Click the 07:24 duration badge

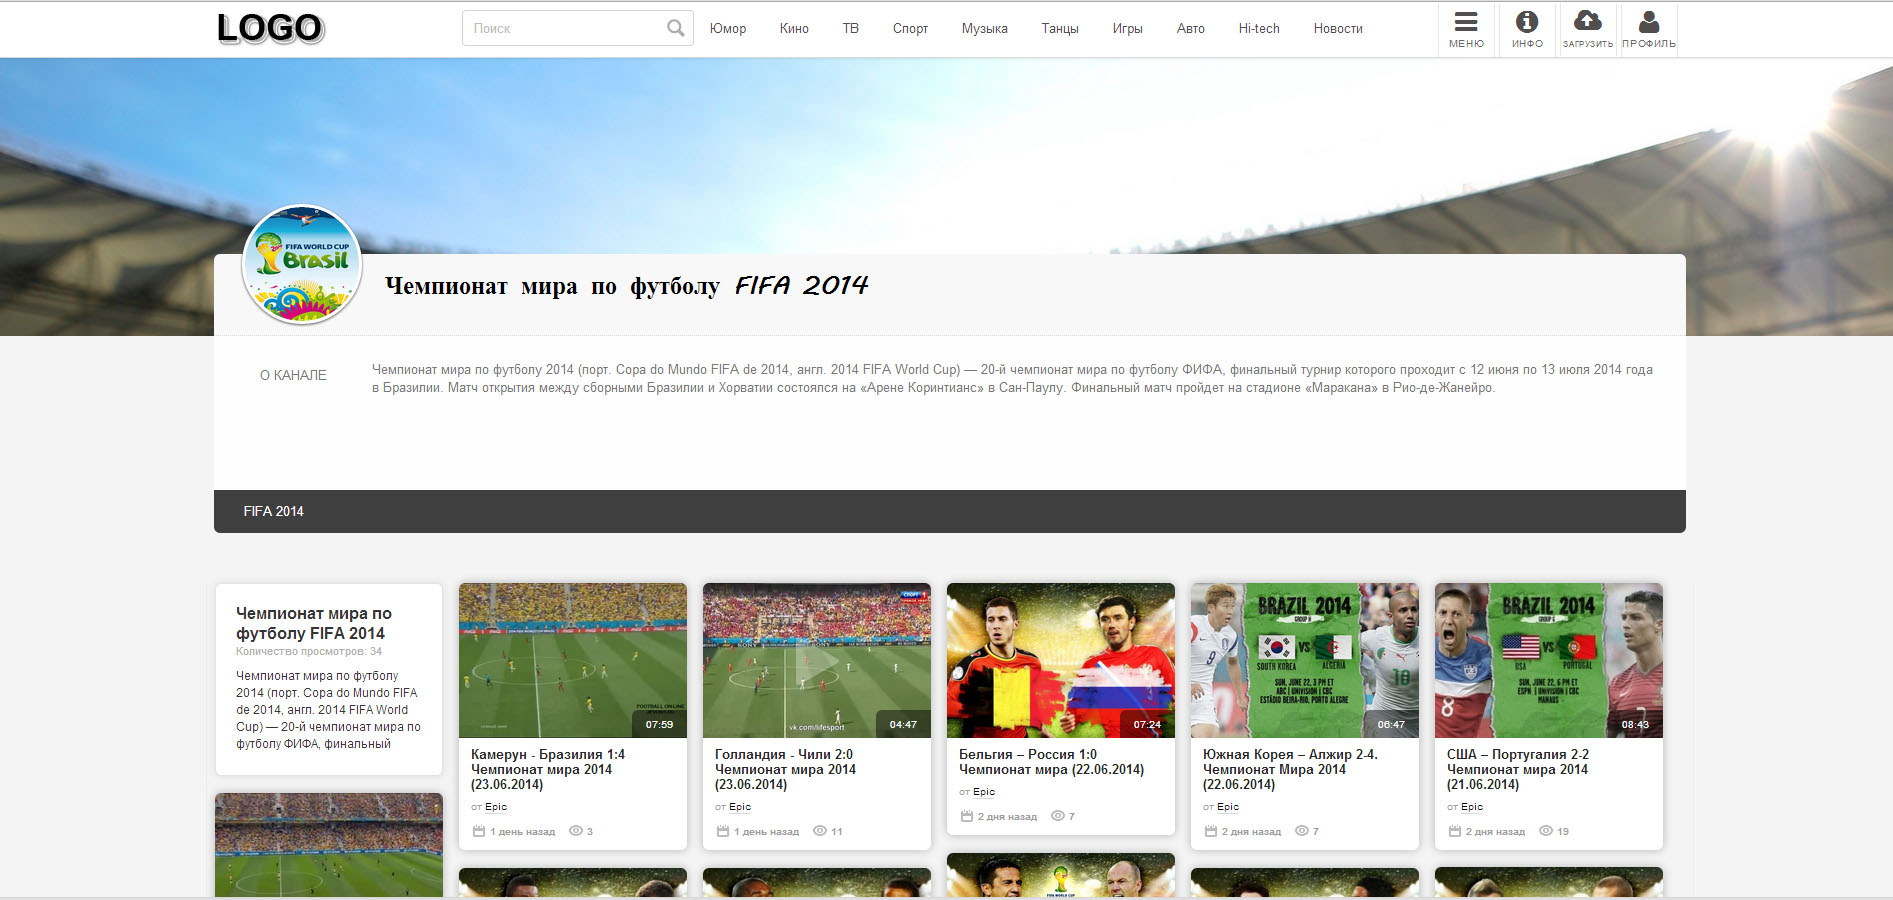click(x=1147, y=724)
